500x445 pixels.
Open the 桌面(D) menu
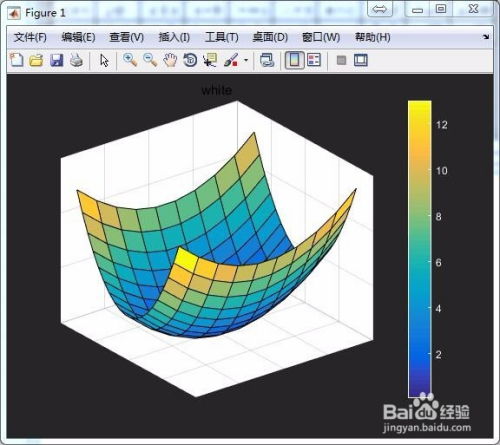coord(270,37)
